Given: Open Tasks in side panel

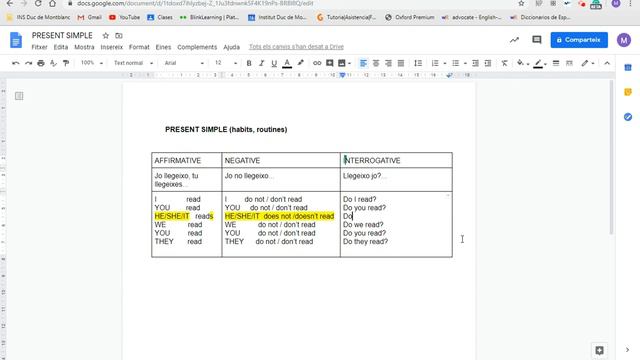Looking at the screenshot, I should coord(628,117).
